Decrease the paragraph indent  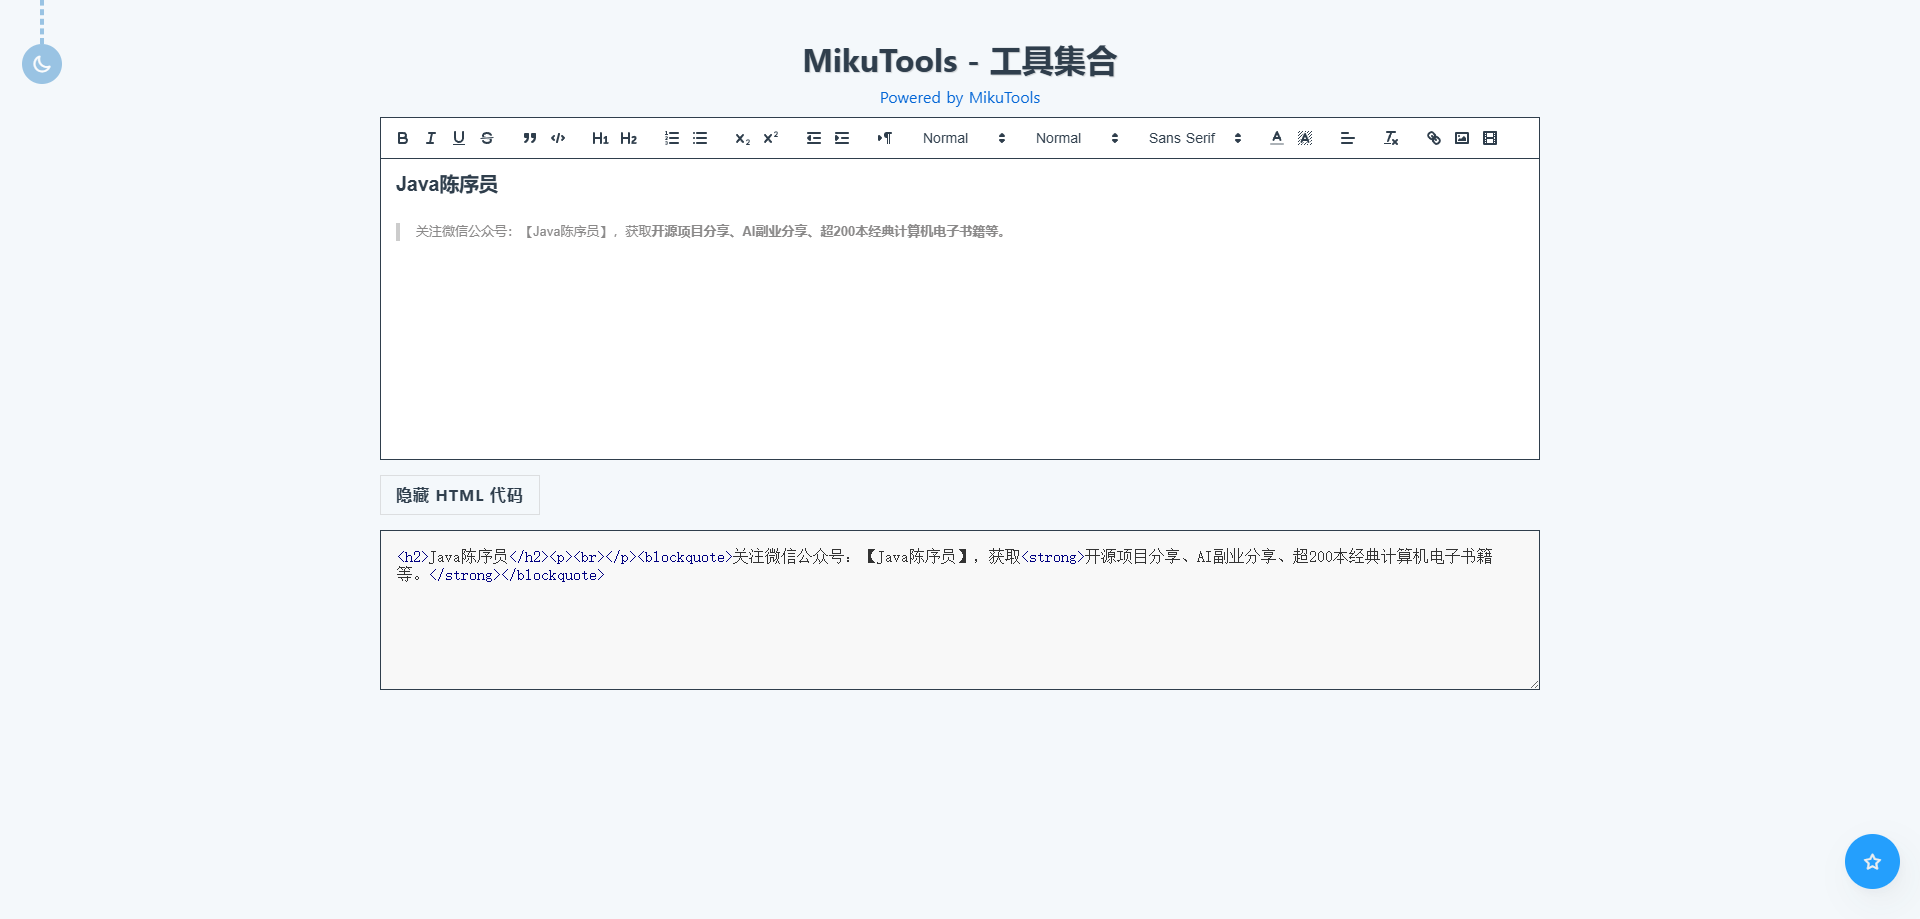(814, 138)
